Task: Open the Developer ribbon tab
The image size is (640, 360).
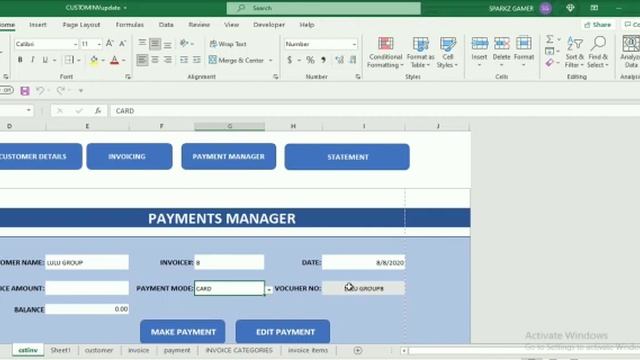Action: [269, 25]
